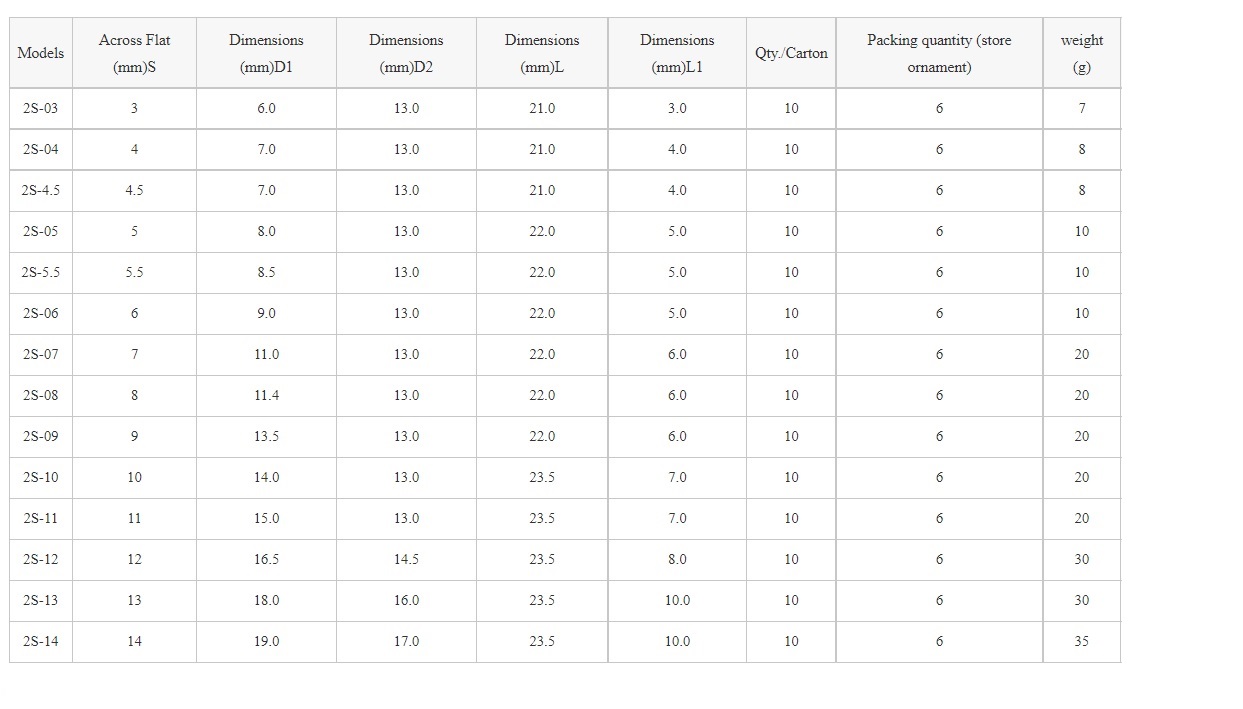Click the 11.4 D1 dimension value
The width and height of the screenshot is (1243, 709).
(x=266, y=395)
